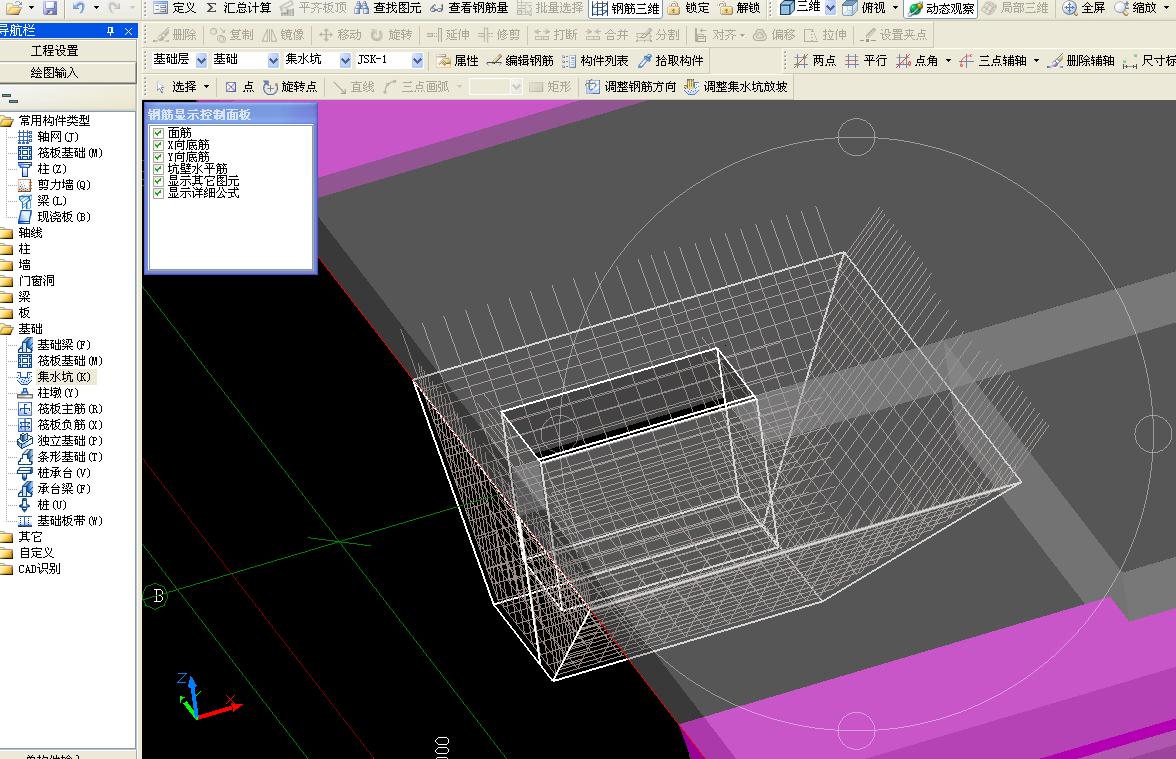Open the 基础层 floor dropdown

click(x=201, y=60)
